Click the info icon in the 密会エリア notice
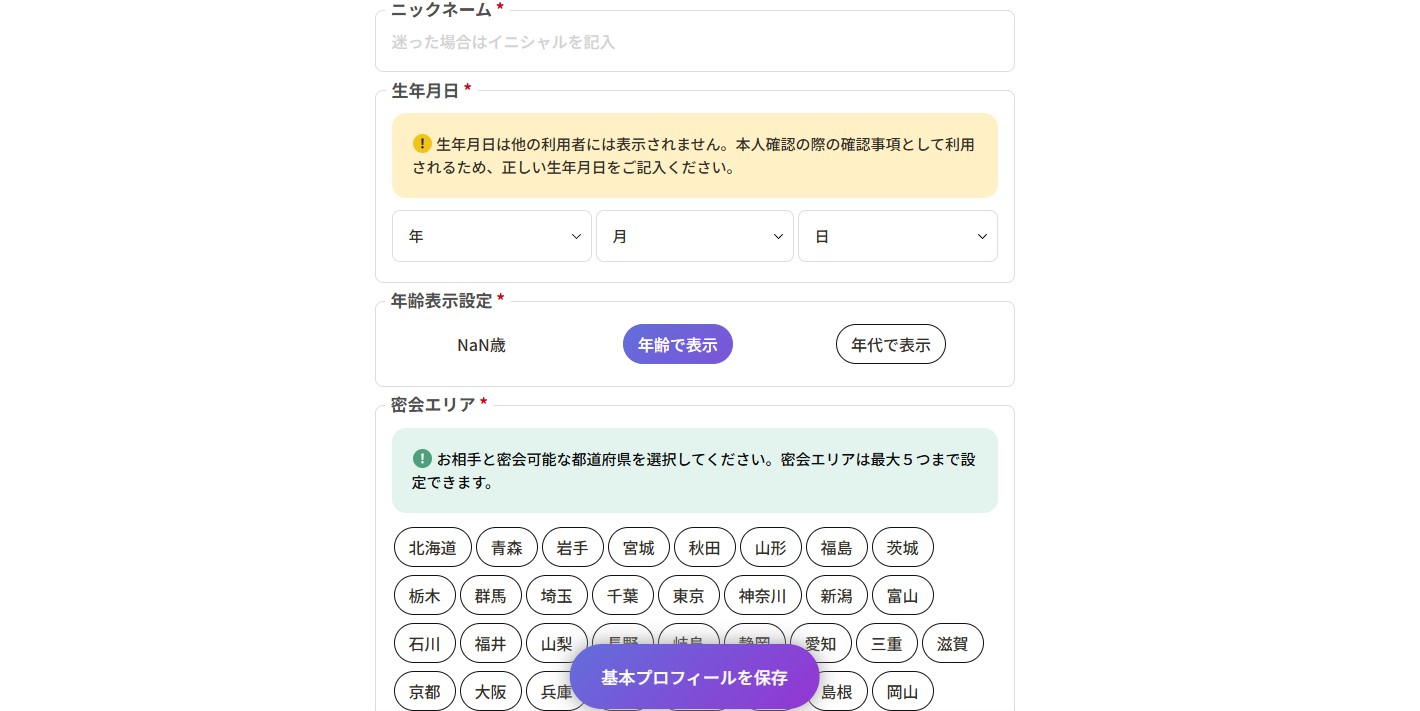Viewport: 1420px width, 711px height. [x=422, y=458]
